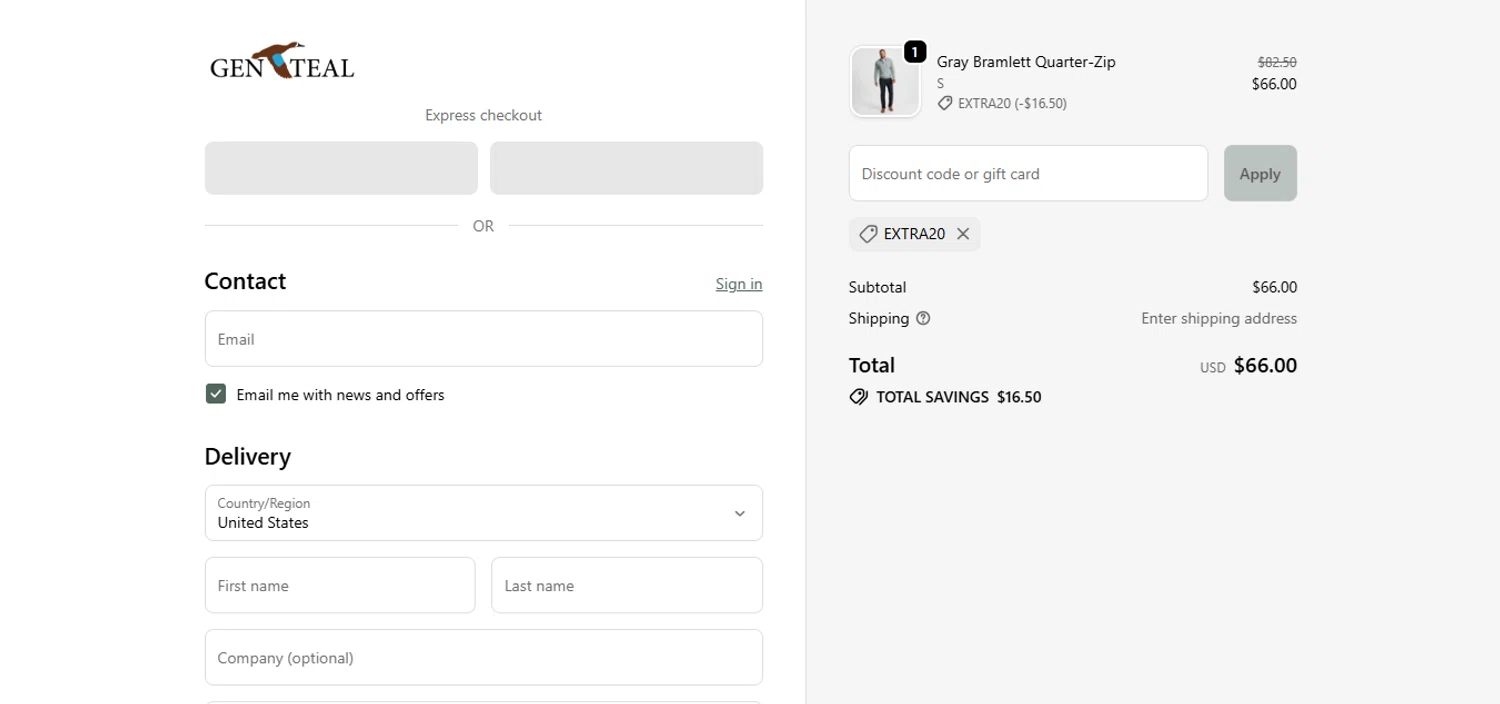This screenshot has height=704, width=1500.
Task: Focus the Company (optional) field
Action: pyautogui.click(x=484, y=657)
